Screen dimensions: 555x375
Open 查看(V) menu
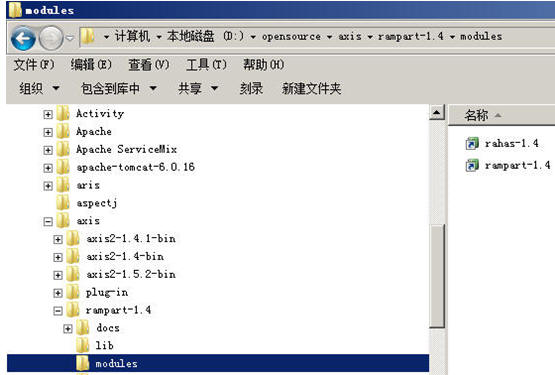click(149, 65)
